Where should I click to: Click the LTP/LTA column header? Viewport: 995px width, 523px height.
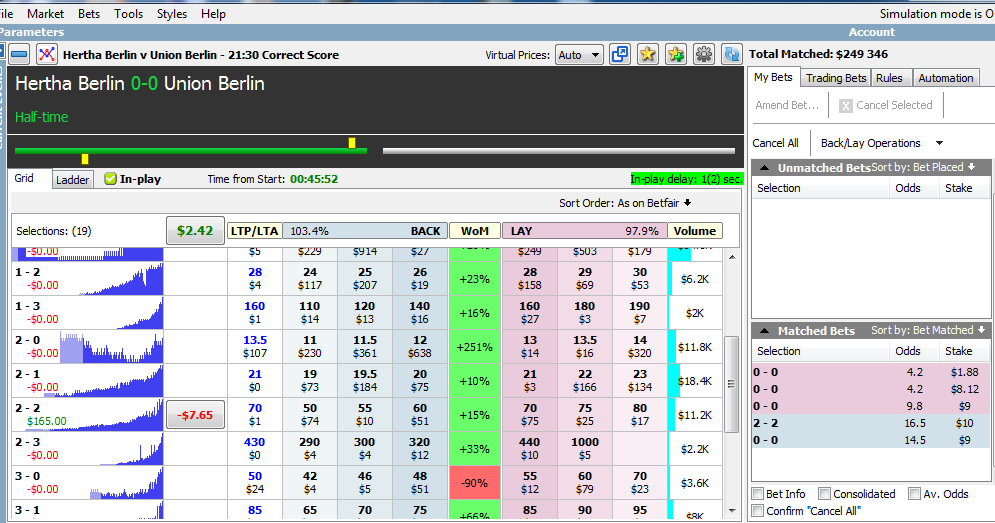click(x=254, y=231)
